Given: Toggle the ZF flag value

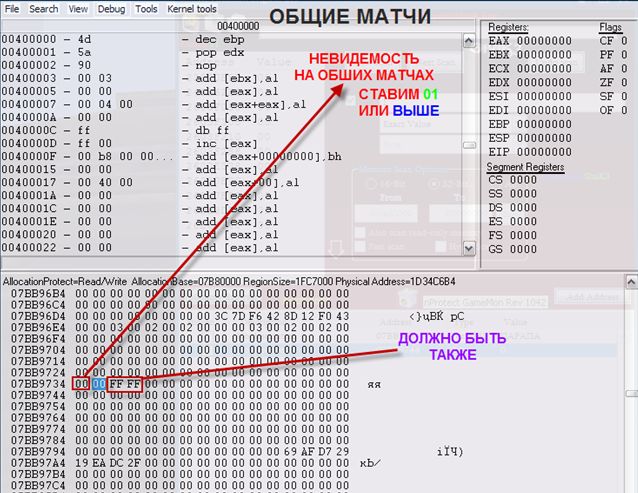Looking at the screenshot, I should point(624,83).
